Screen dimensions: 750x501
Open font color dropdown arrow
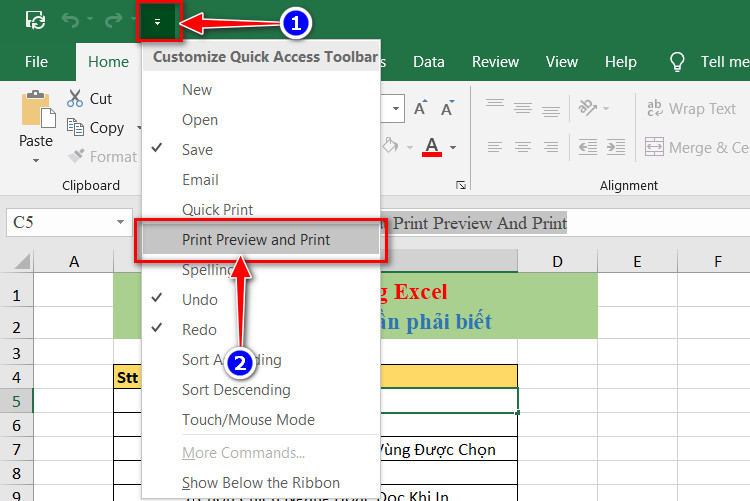point(452,147)
